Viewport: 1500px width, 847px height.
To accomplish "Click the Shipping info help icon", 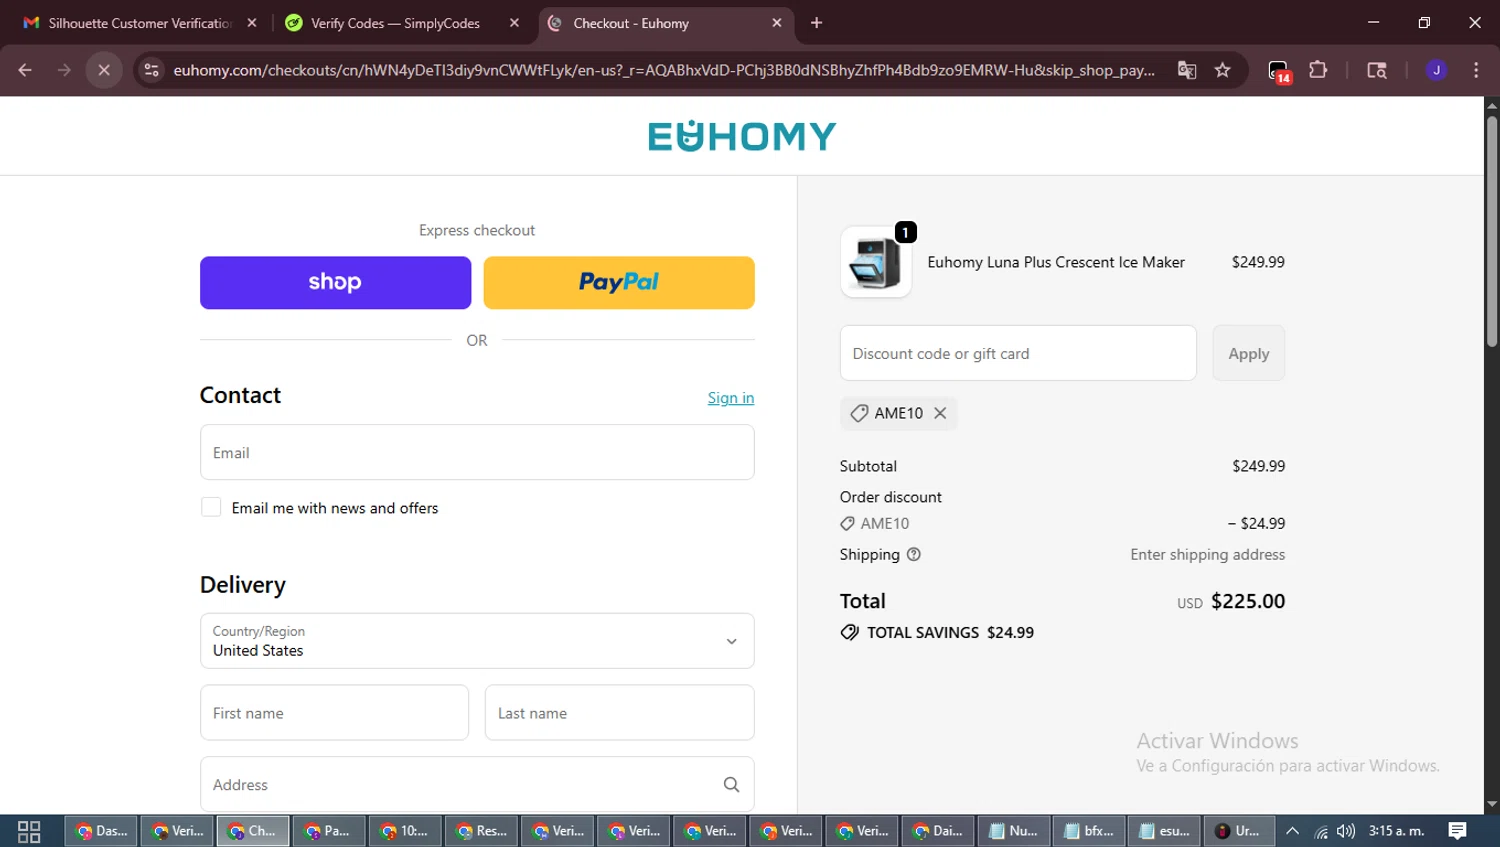I will coord(913,554).
